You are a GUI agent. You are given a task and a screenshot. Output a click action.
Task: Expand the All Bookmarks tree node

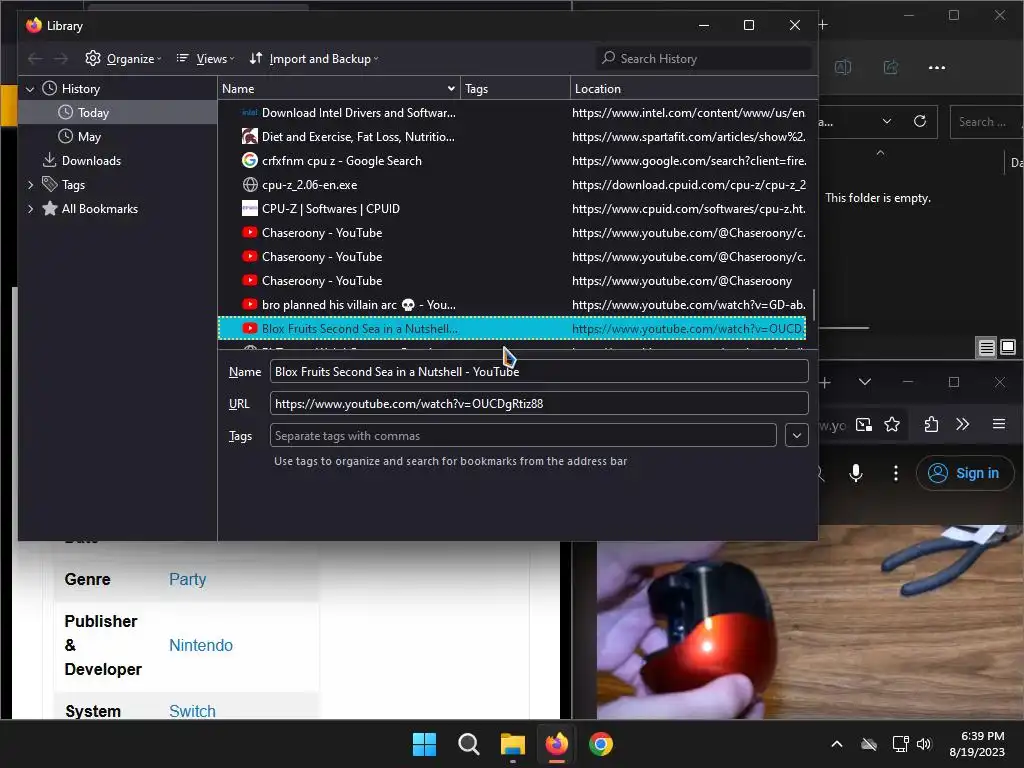[x=30, y=209]
